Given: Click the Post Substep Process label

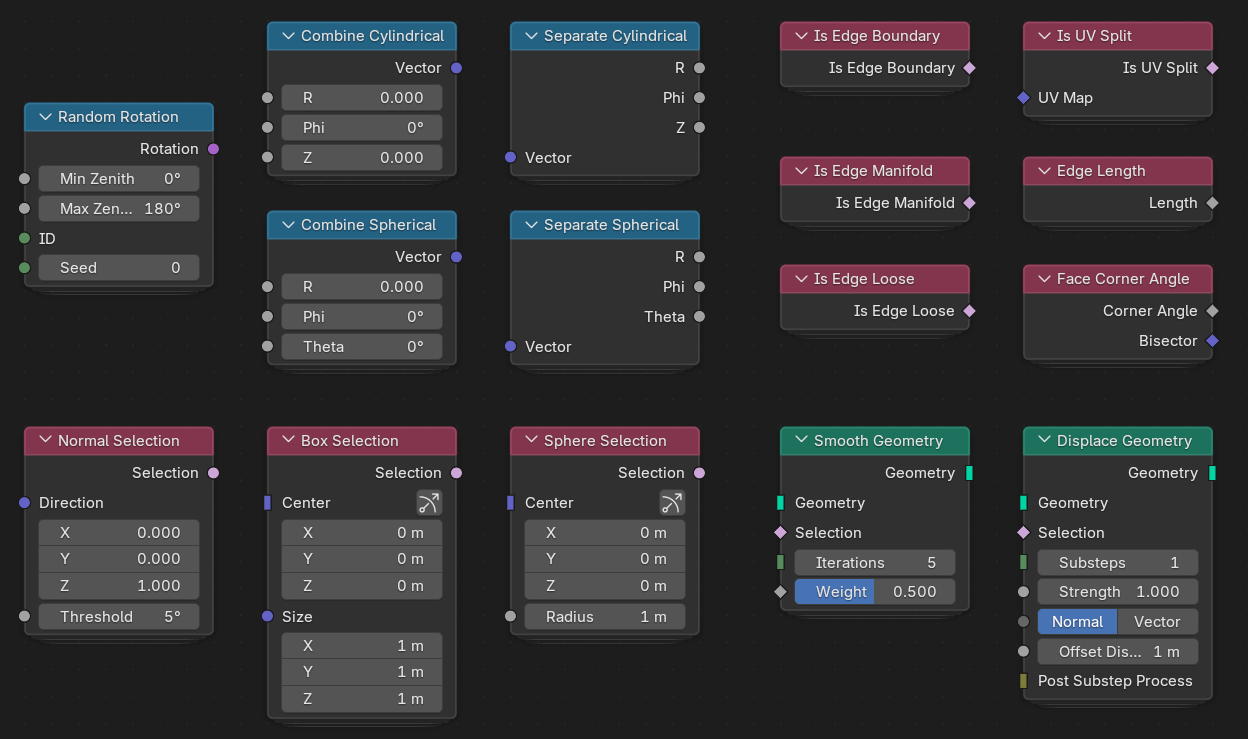Looking at the screenshot, I should tap(1115, 681).
